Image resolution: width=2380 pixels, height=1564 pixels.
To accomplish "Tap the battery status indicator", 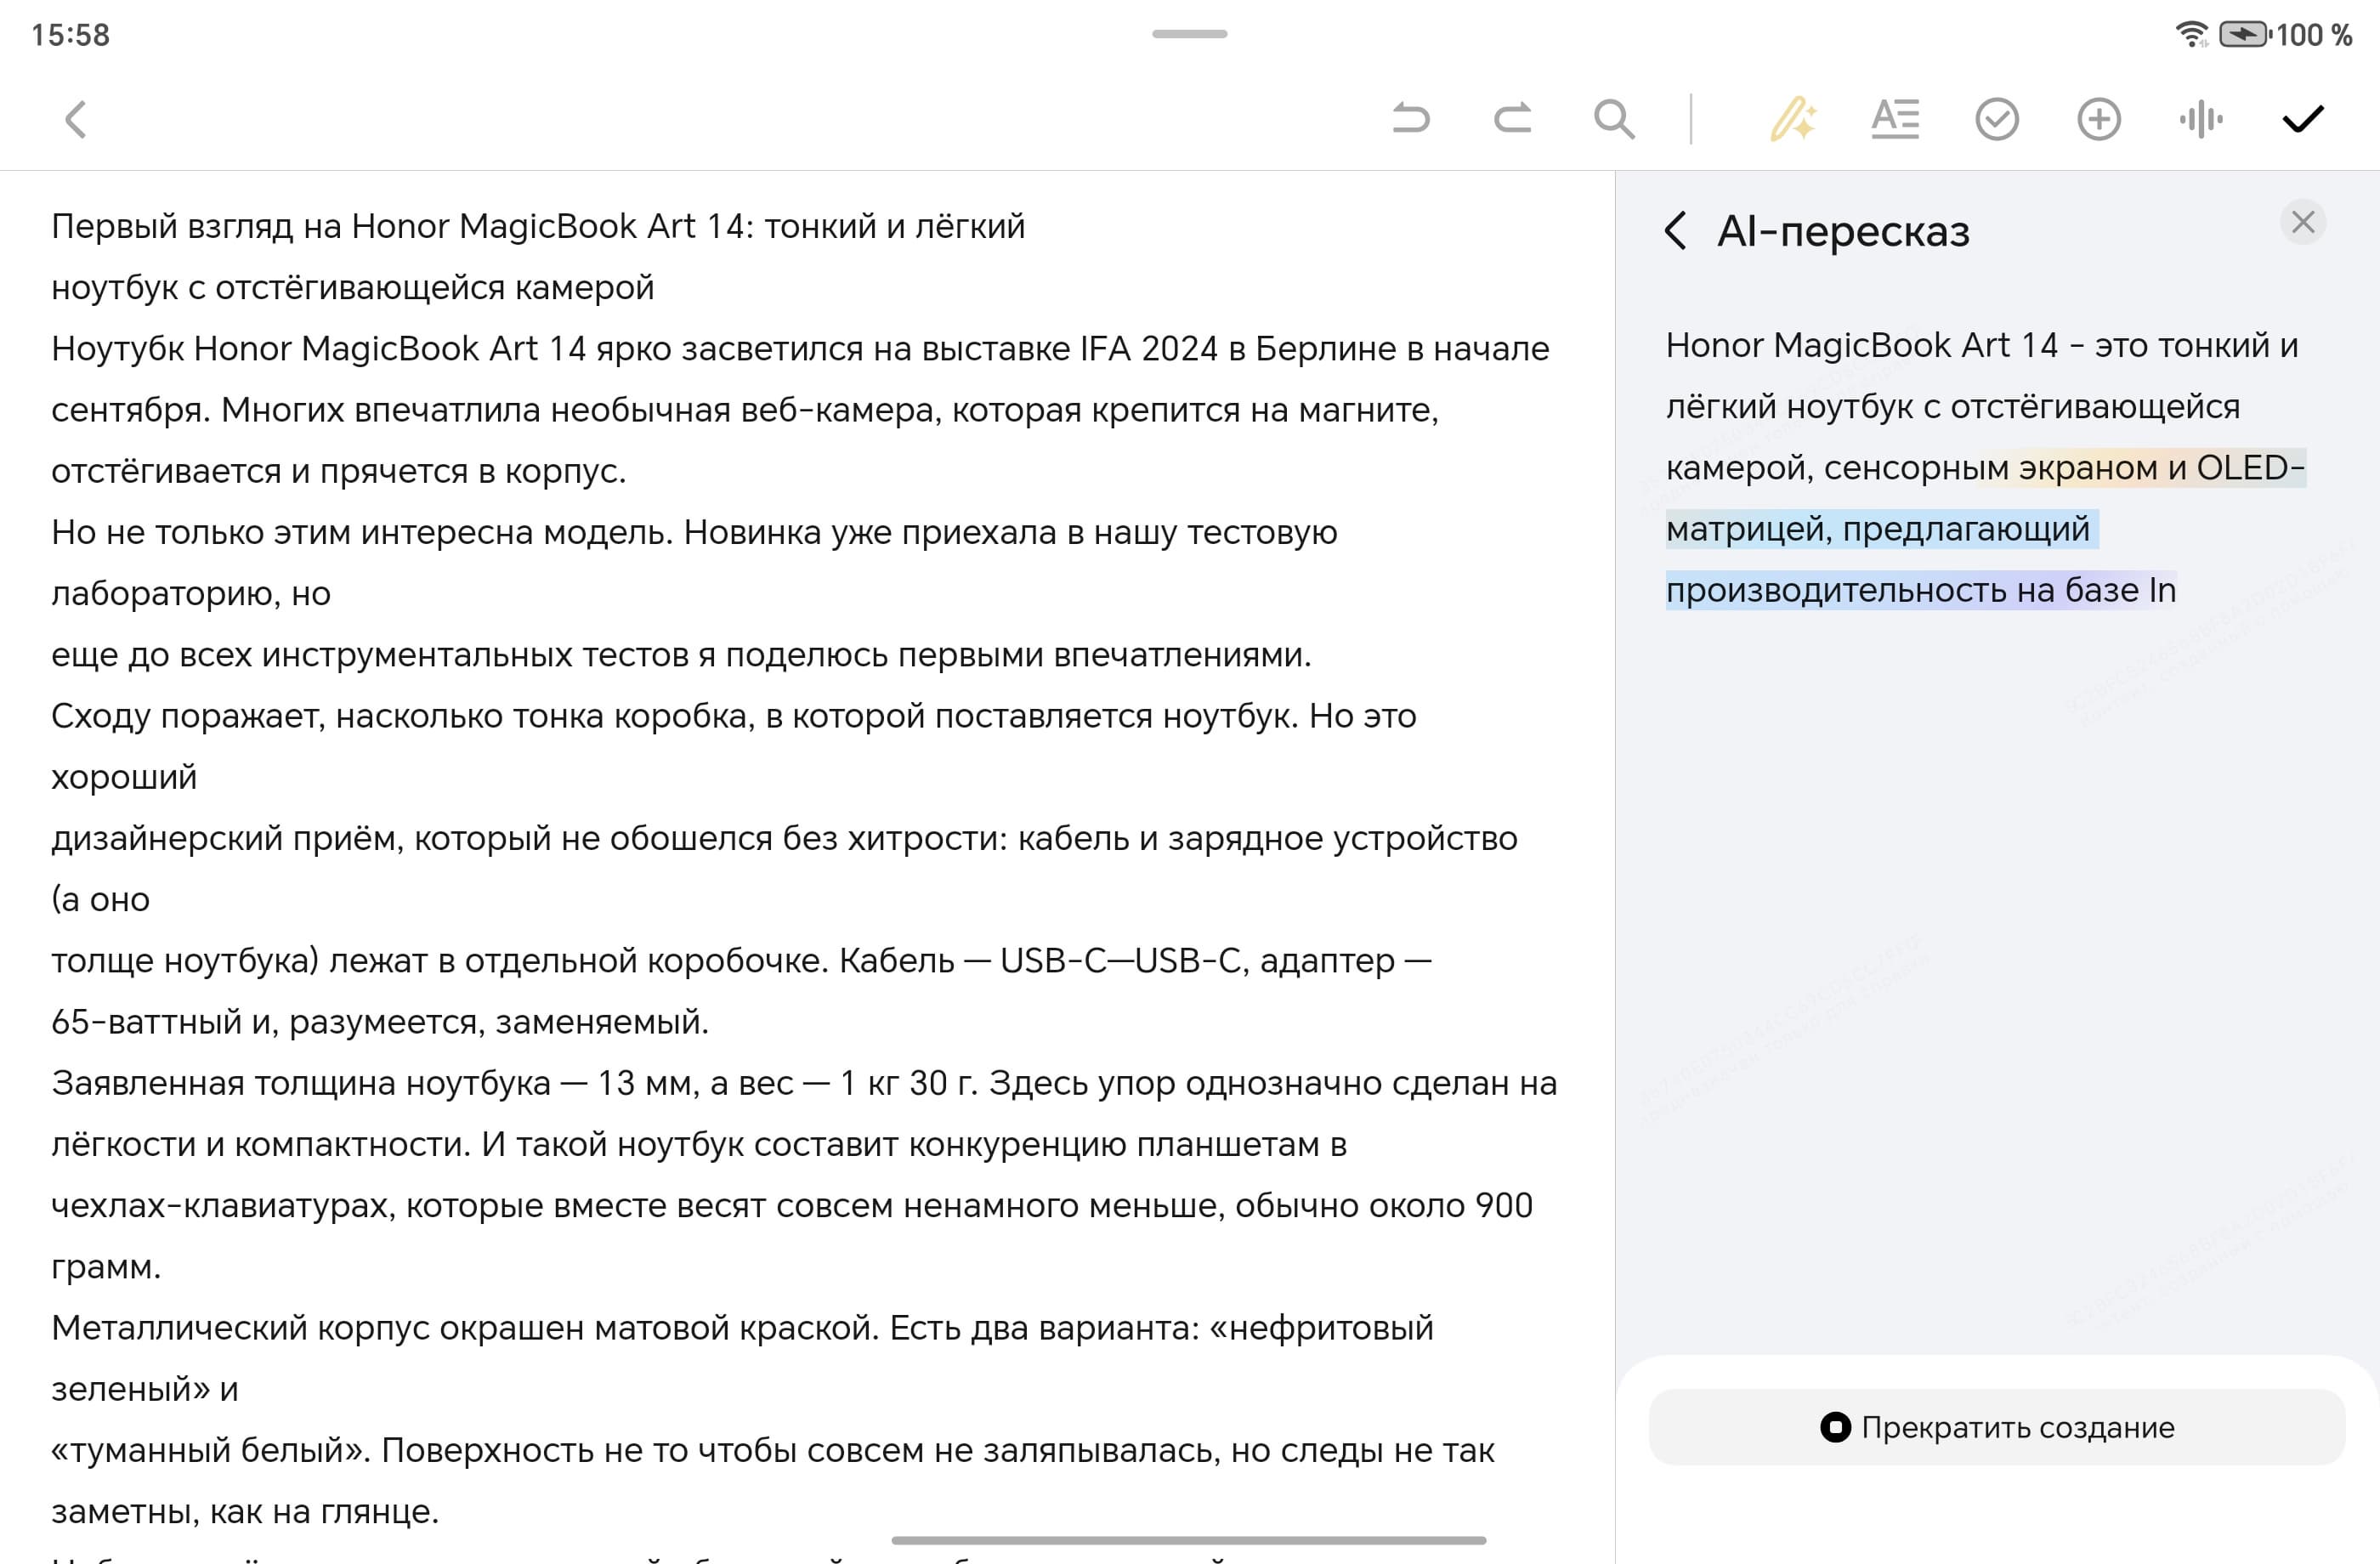I will point(2244,35).
